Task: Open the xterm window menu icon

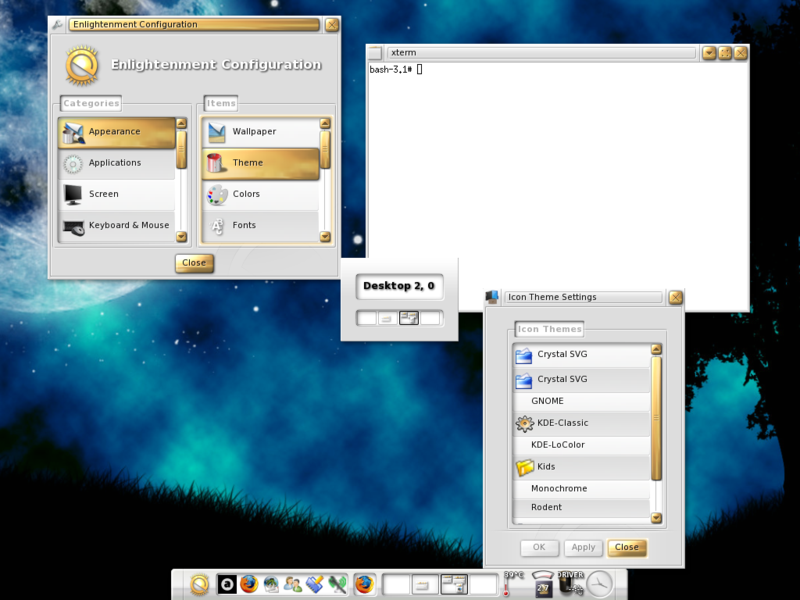Action: tap(376, 52)
